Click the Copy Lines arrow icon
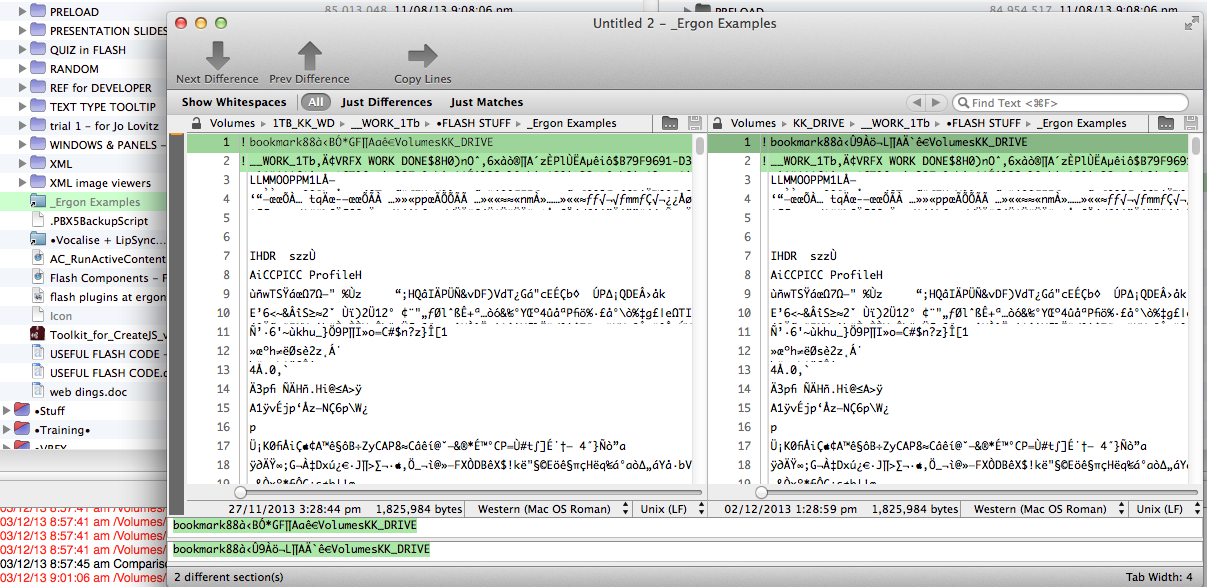Screen dimensions: 1207x587 click(x=422, y=55)
